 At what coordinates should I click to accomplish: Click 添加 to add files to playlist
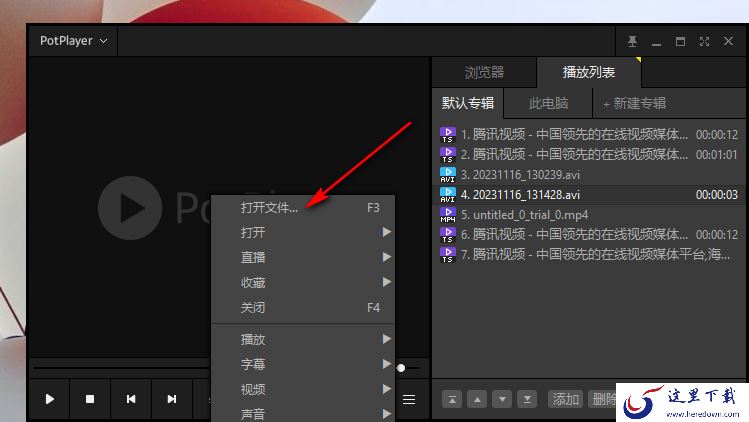pos(566,399)
